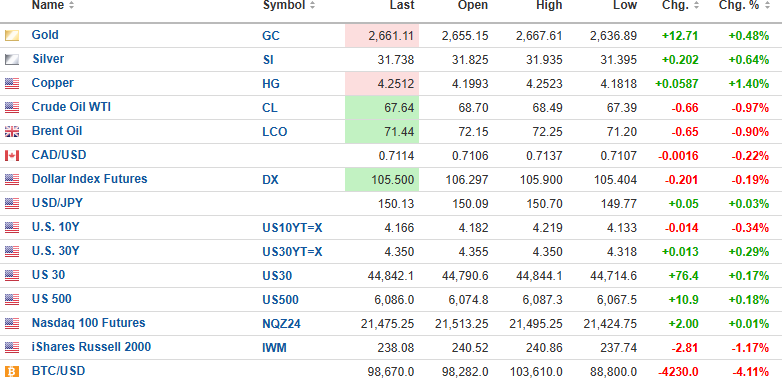Click the Gold bar icon
782x378 pixels.
(12, 36)
